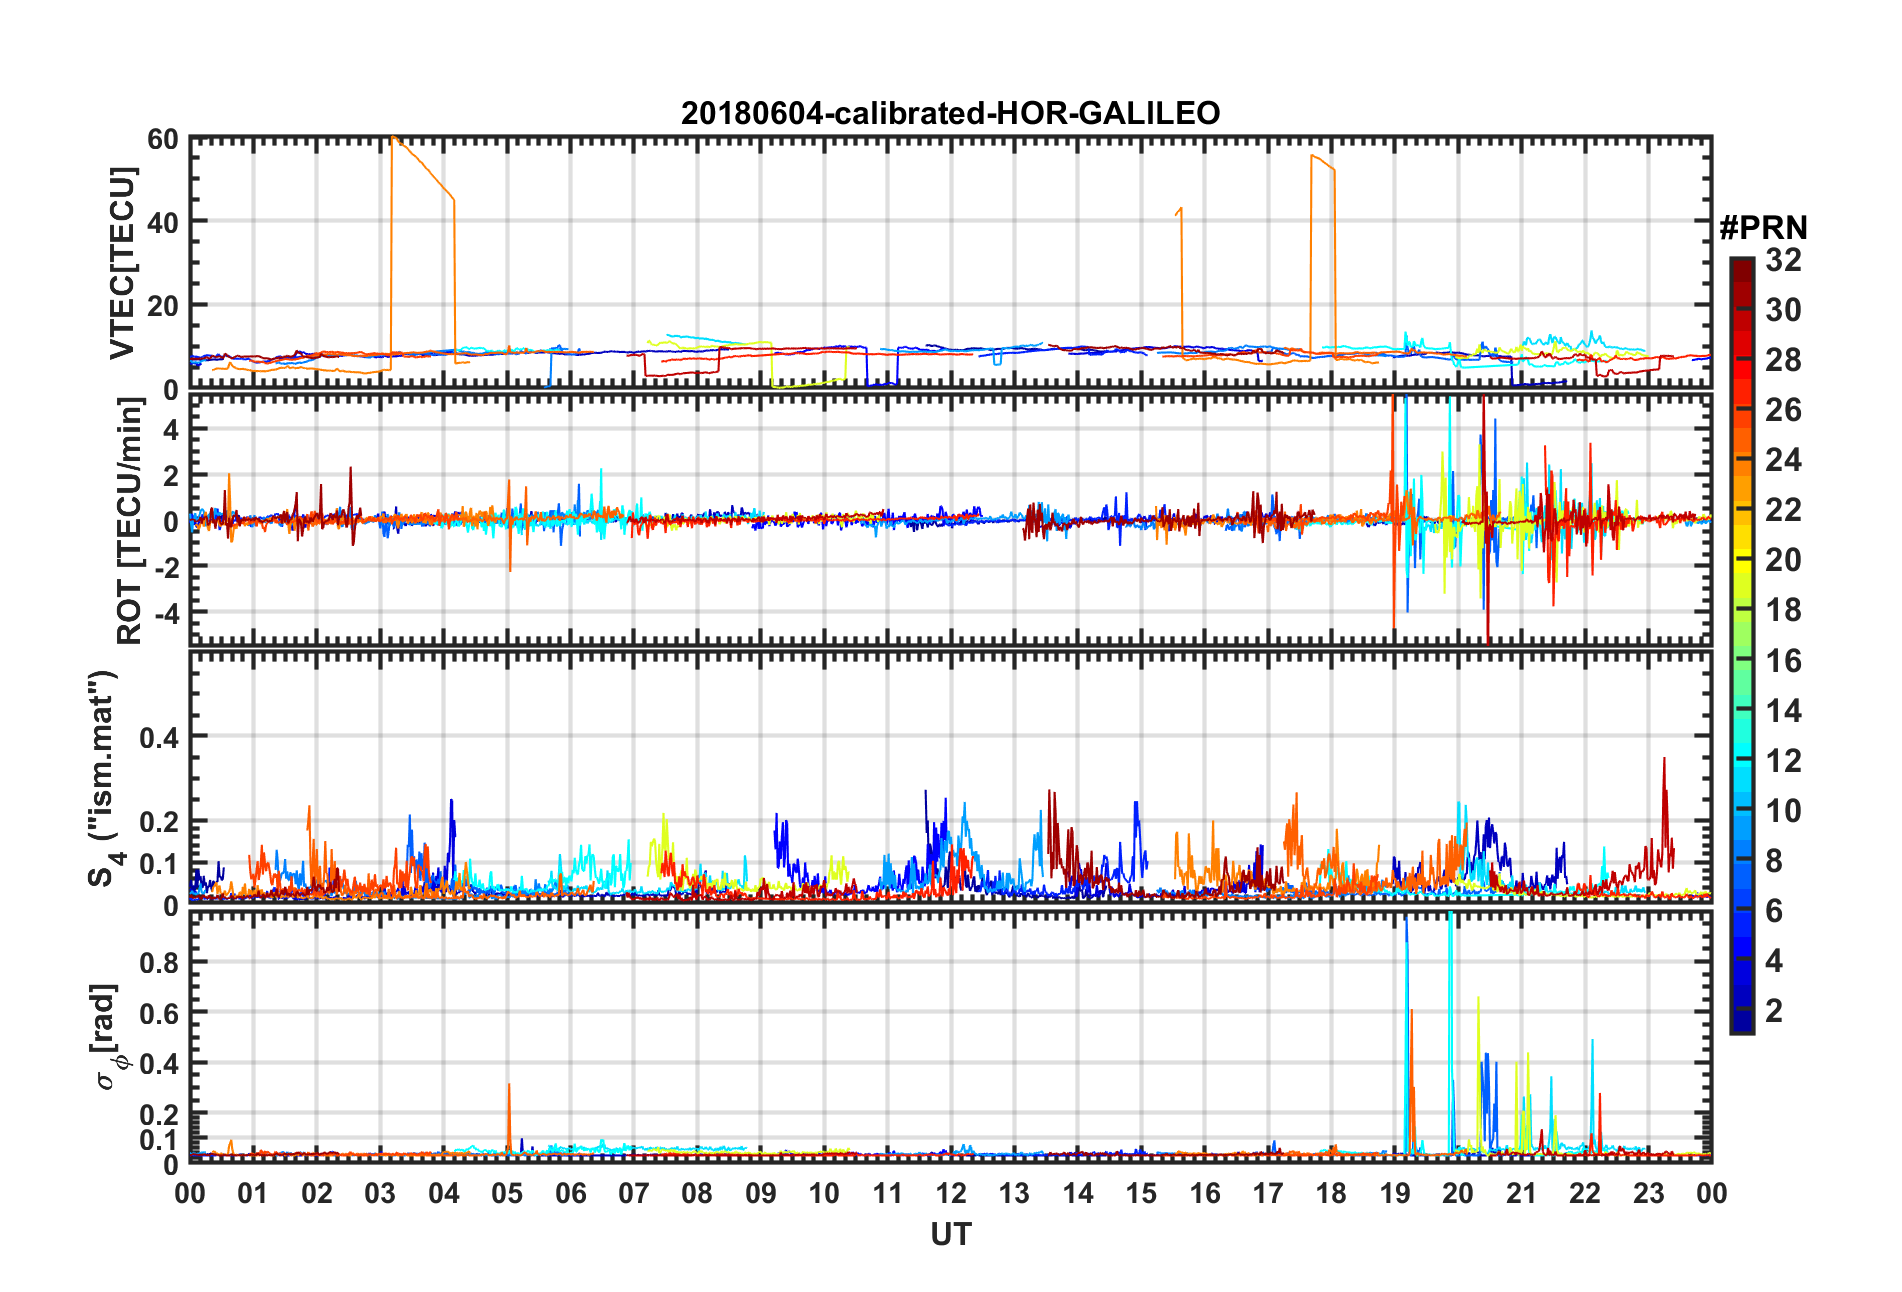The width and height of the screenshot is (1902, 1292).
Task: Click the ROT axis tick label -2
Action: click(x=165, y=566)
